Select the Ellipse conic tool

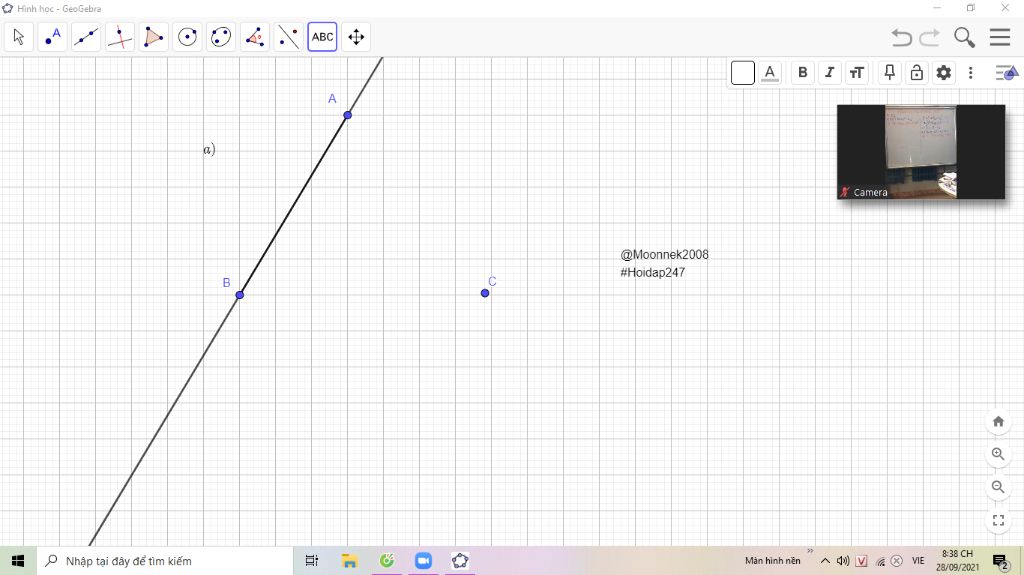click(x=221, y=37)
